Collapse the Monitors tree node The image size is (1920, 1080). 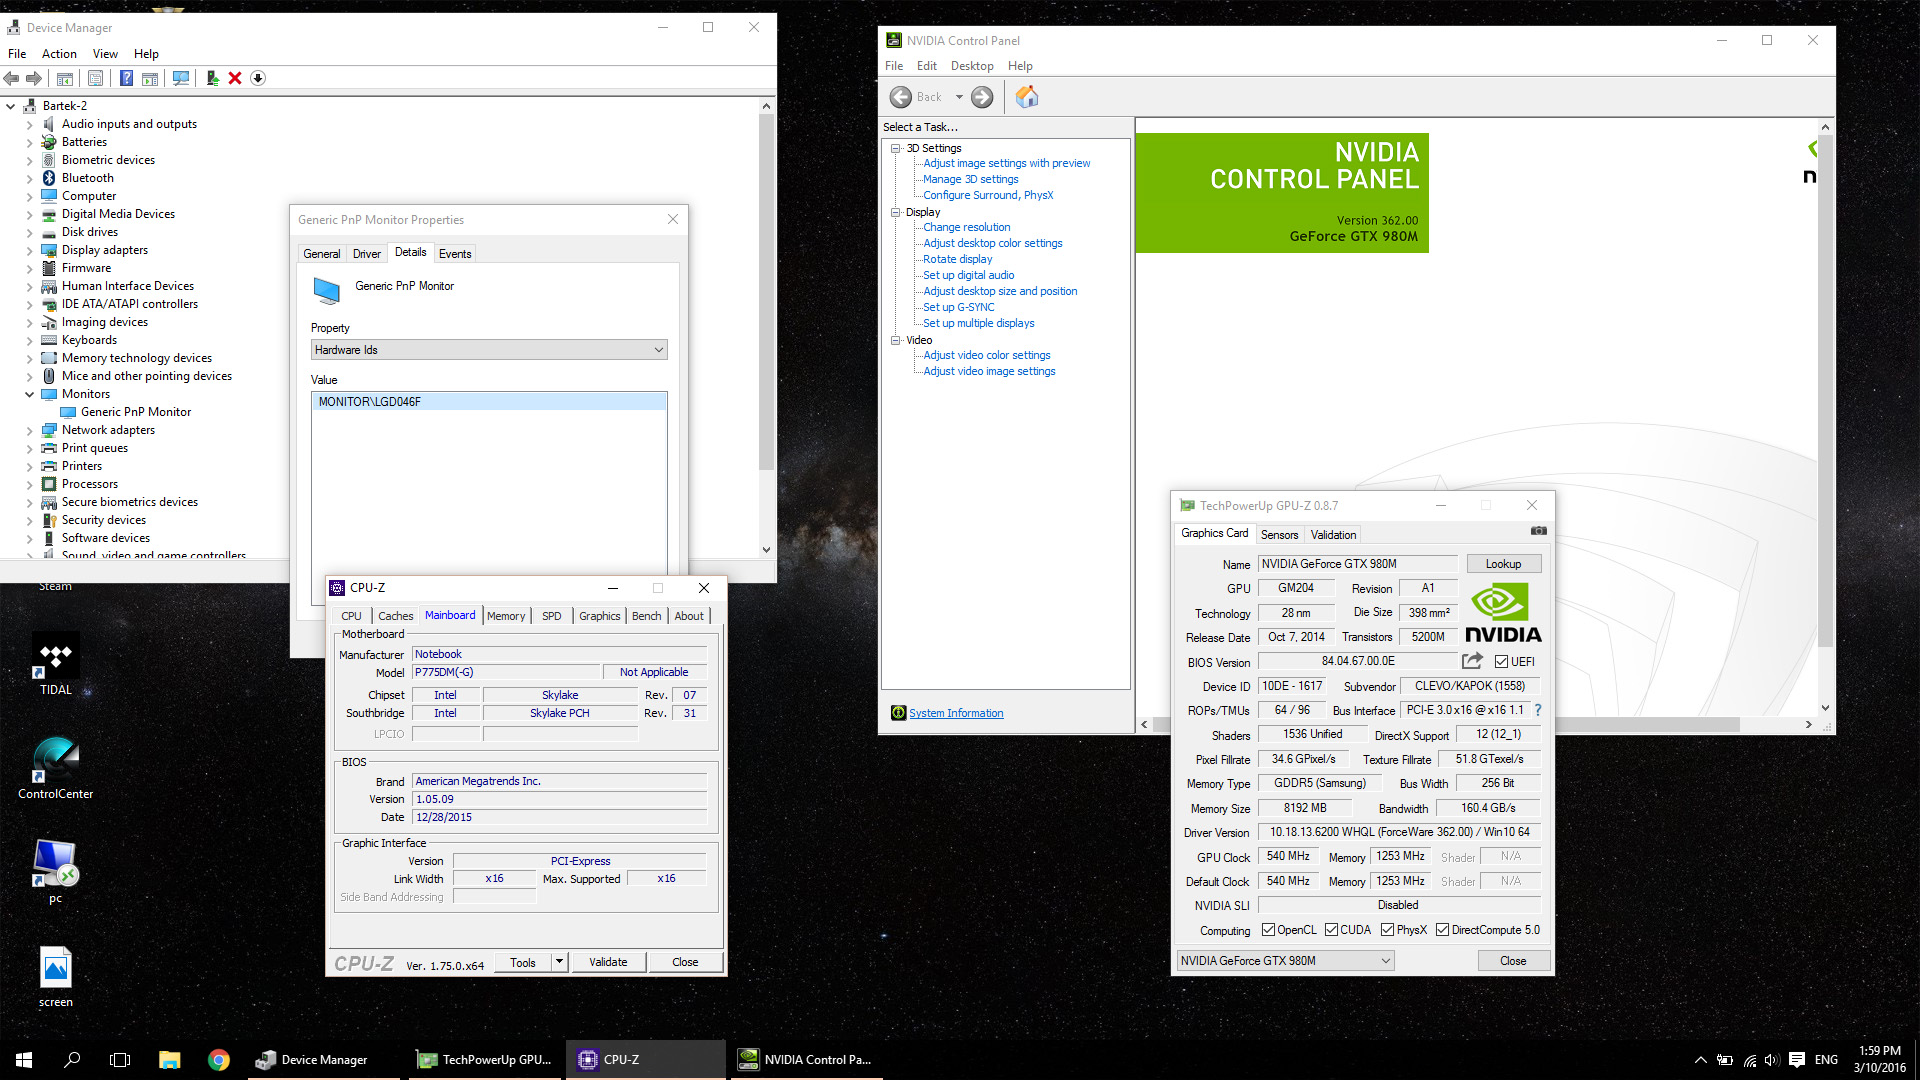click(29, 394)
